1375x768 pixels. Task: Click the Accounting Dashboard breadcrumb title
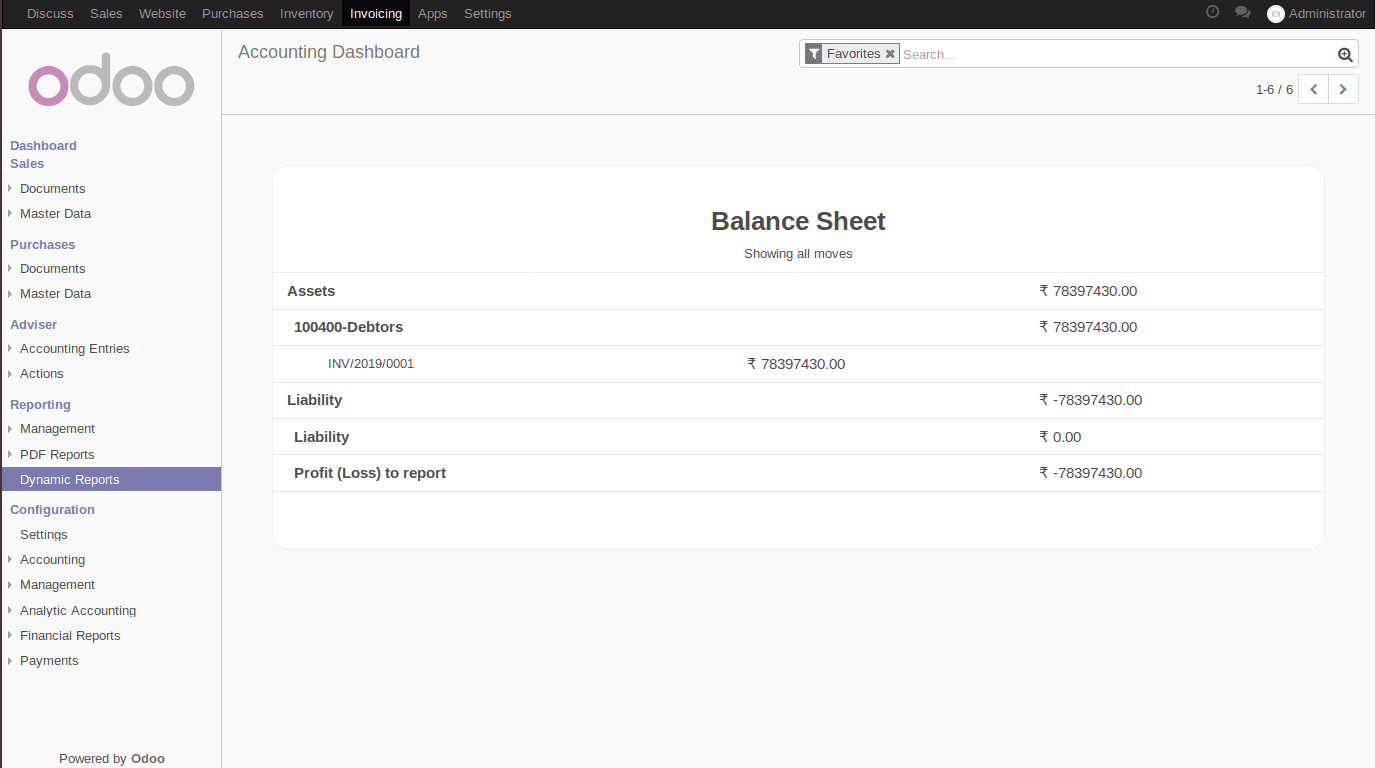coord(329,52)
